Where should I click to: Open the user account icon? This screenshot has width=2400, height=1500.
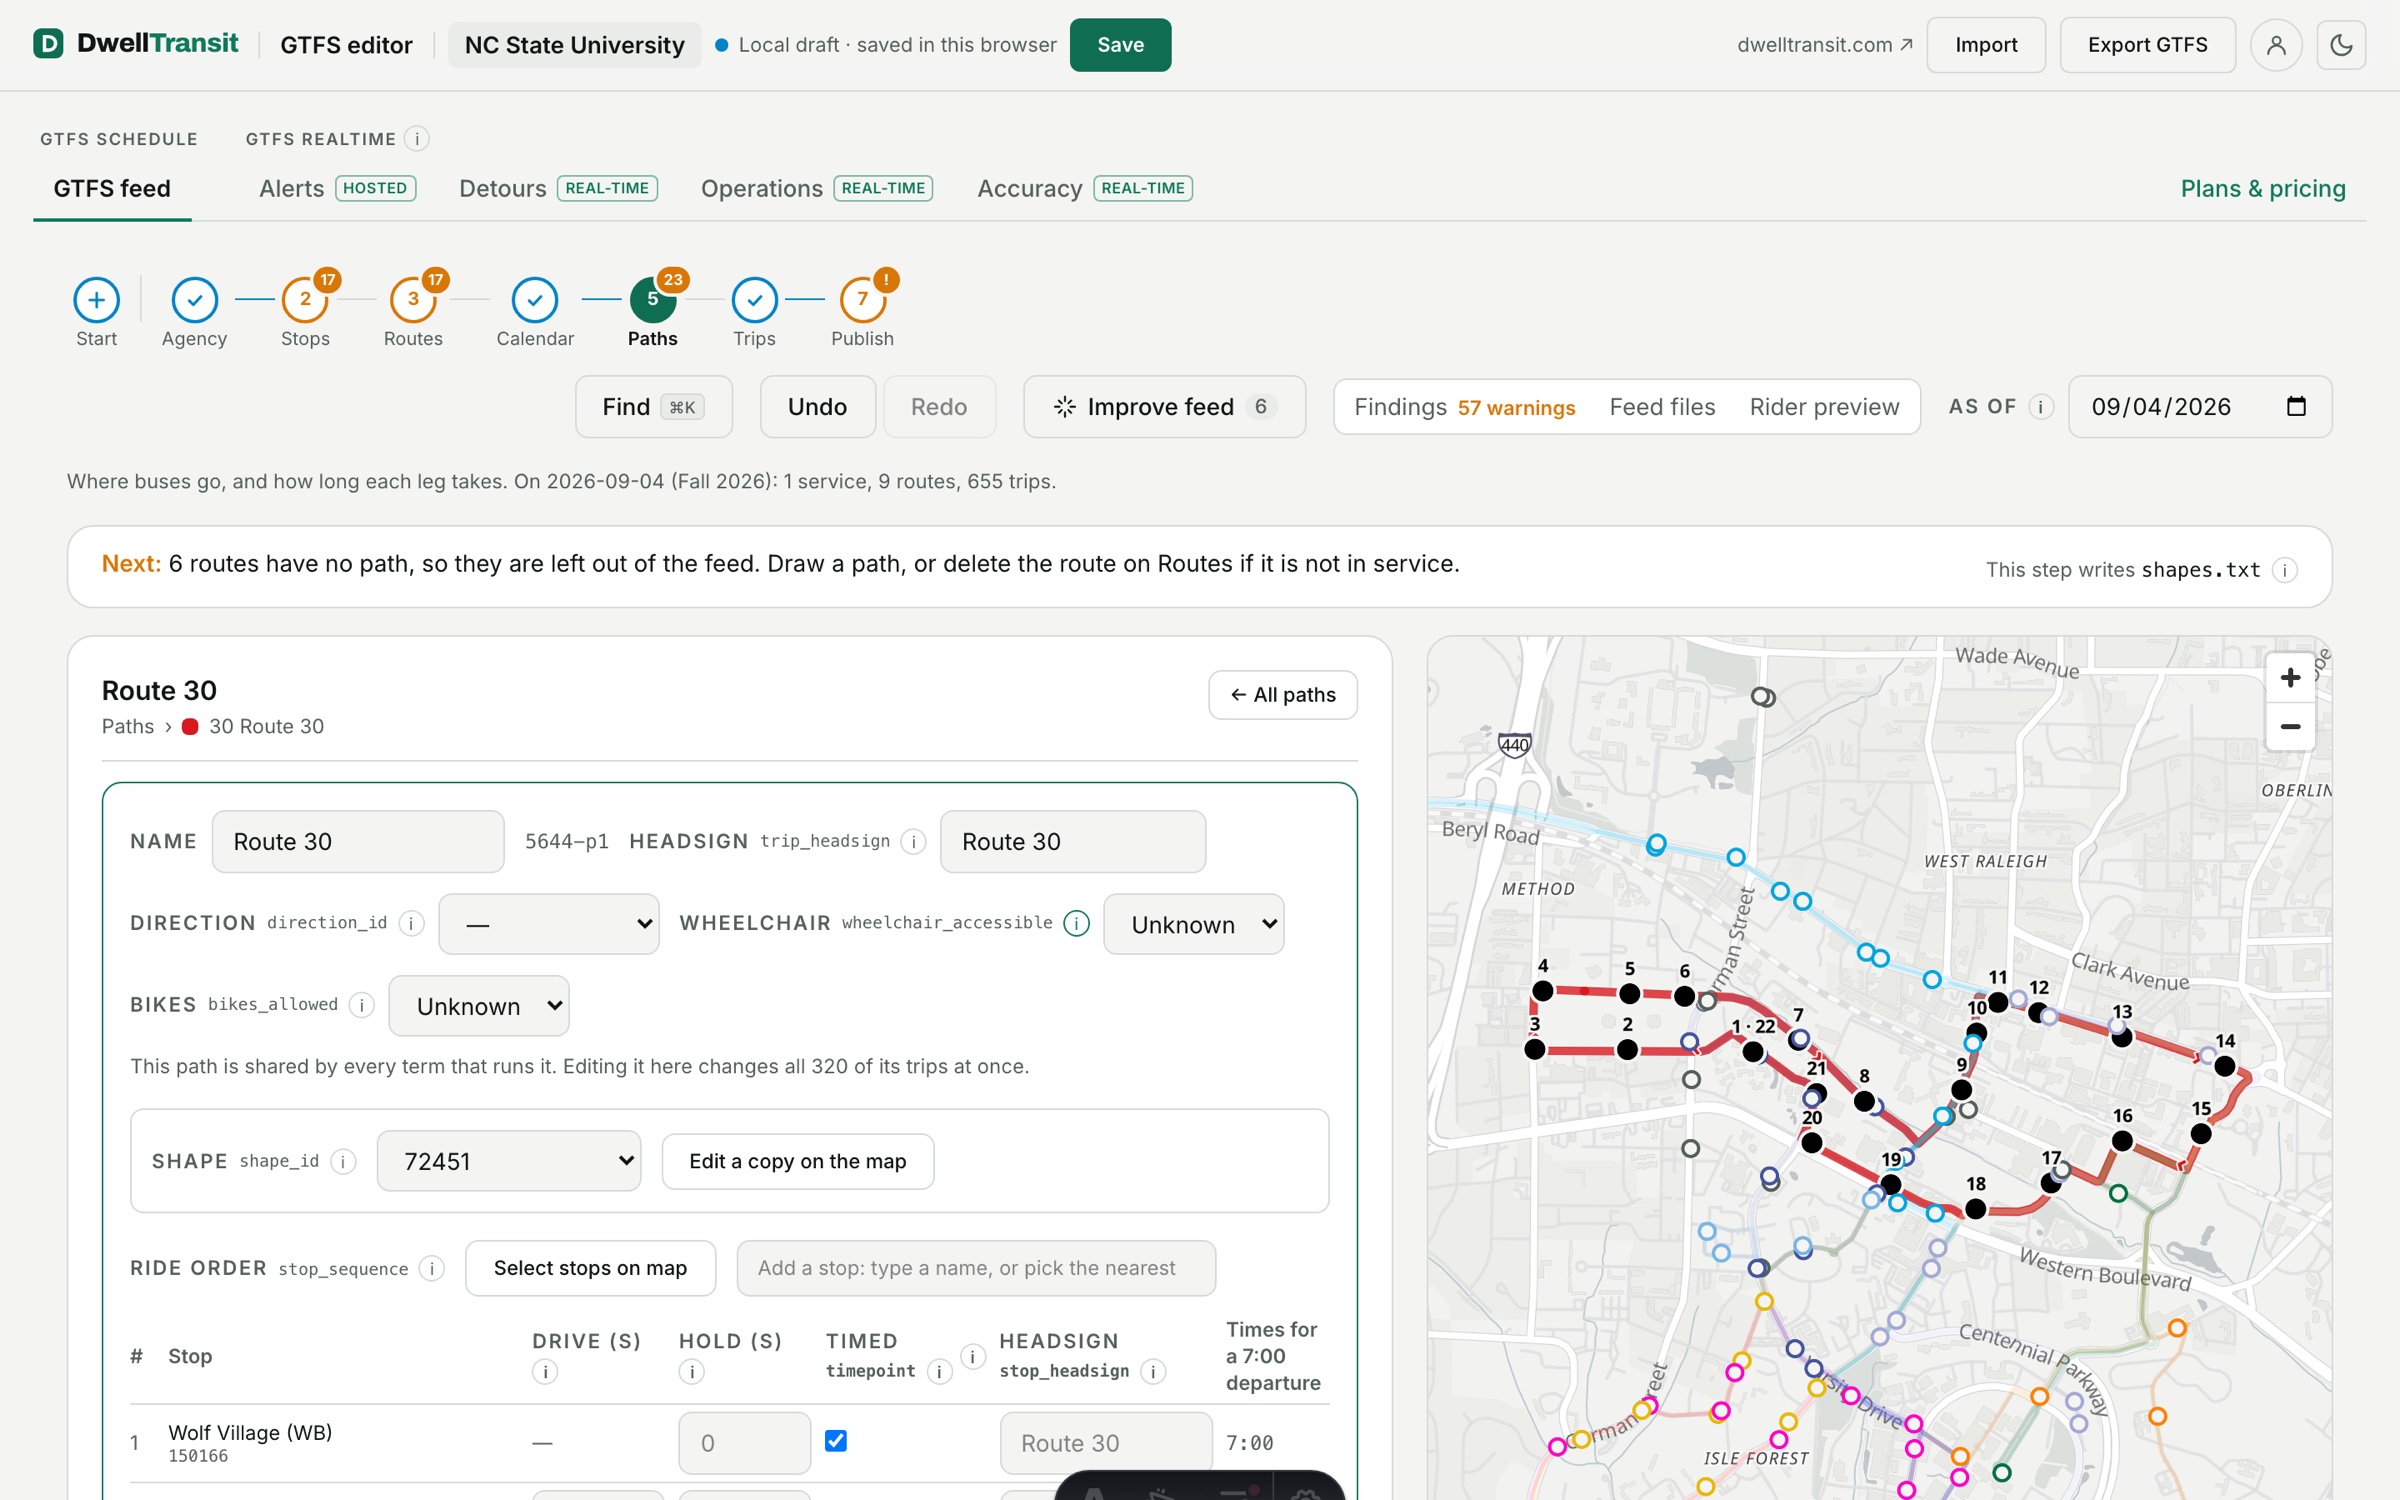2276,45
